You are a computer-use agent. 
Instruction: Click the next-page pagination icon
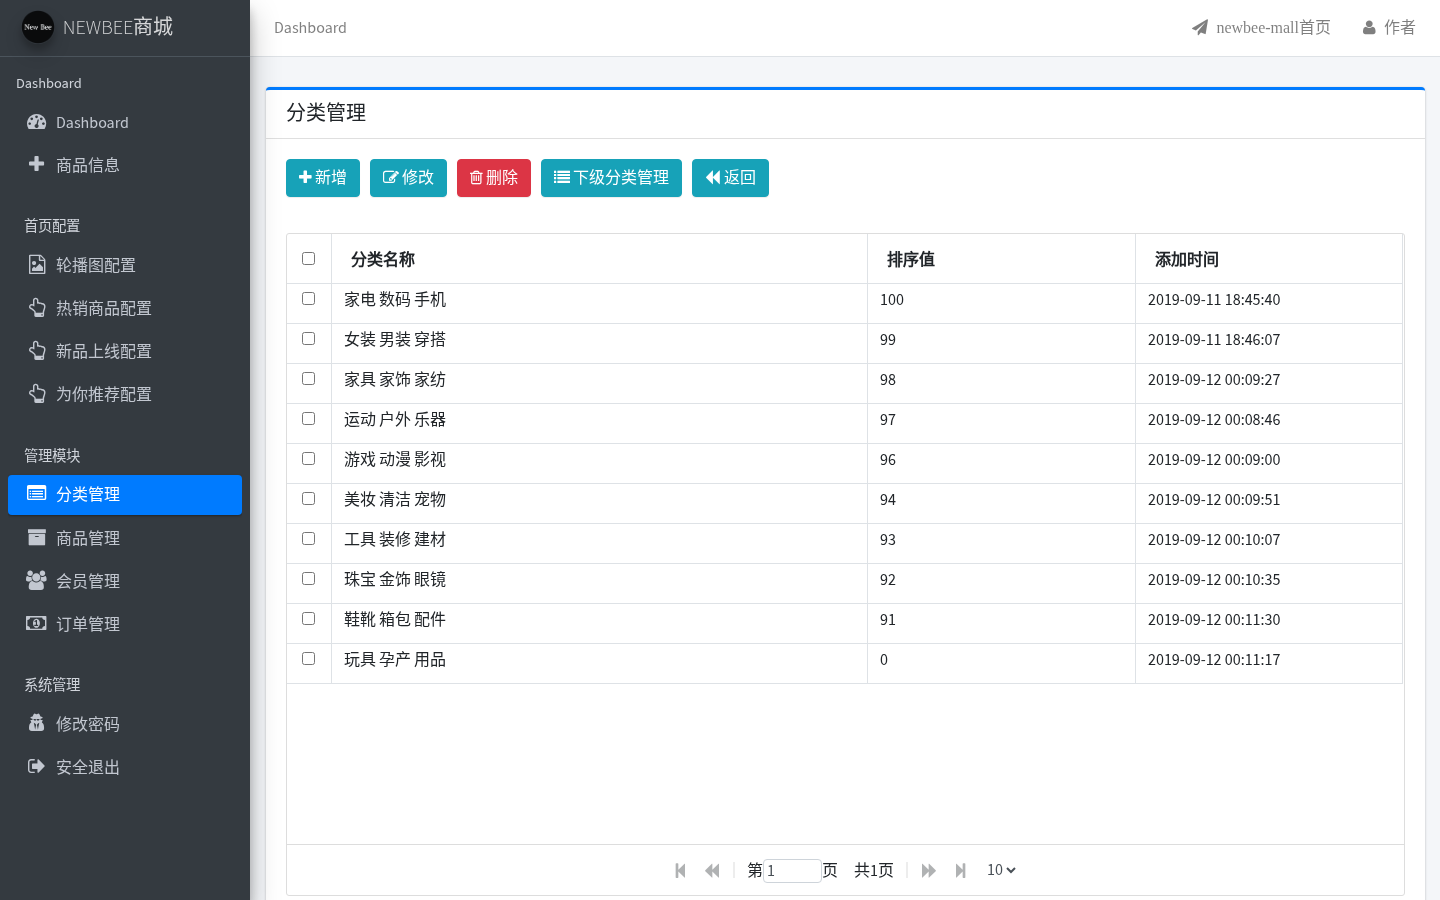928,870
